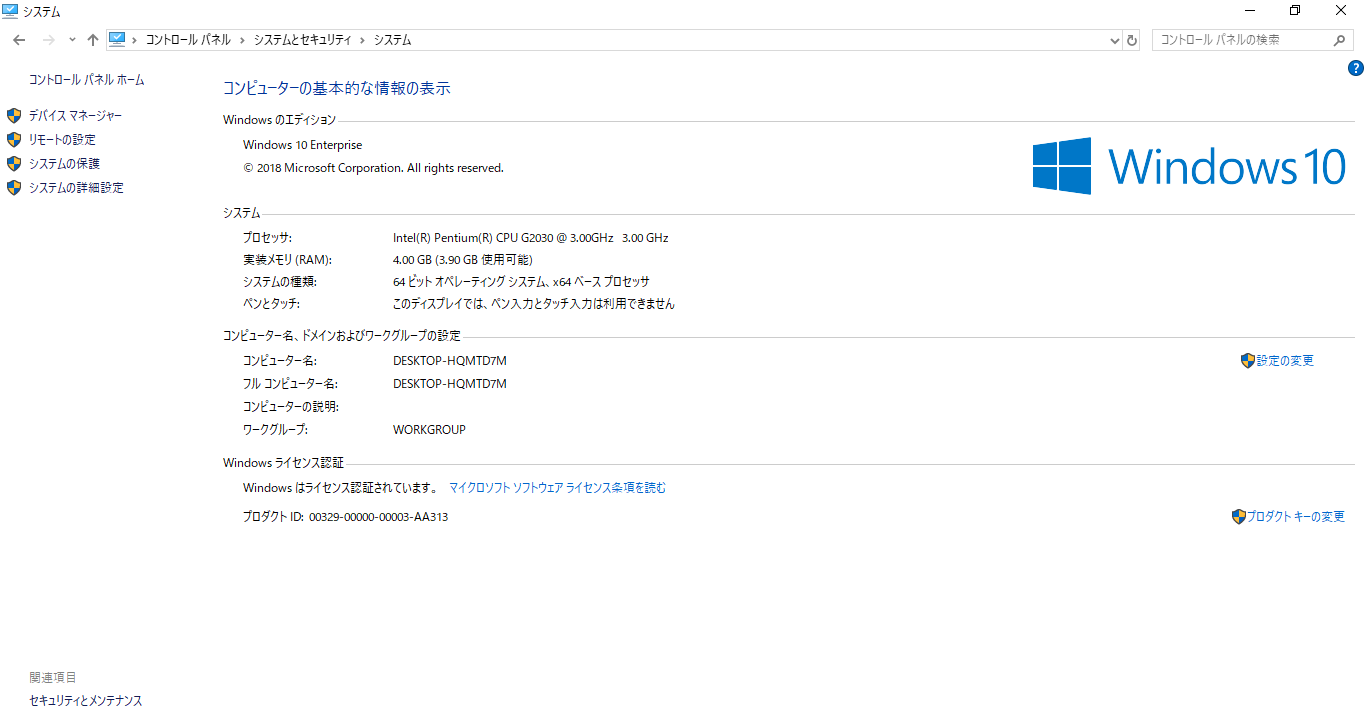Click processor value Intel(R) Pentium(R) CPU G2030

[530, 238]
